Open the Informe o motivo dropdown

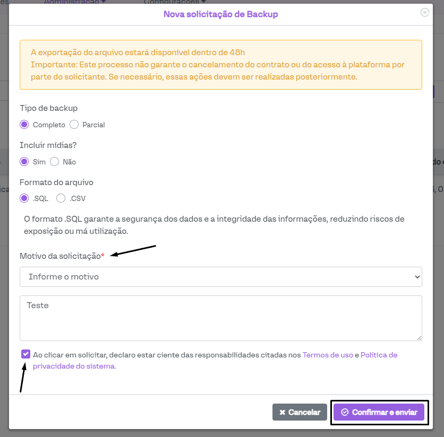221,277
